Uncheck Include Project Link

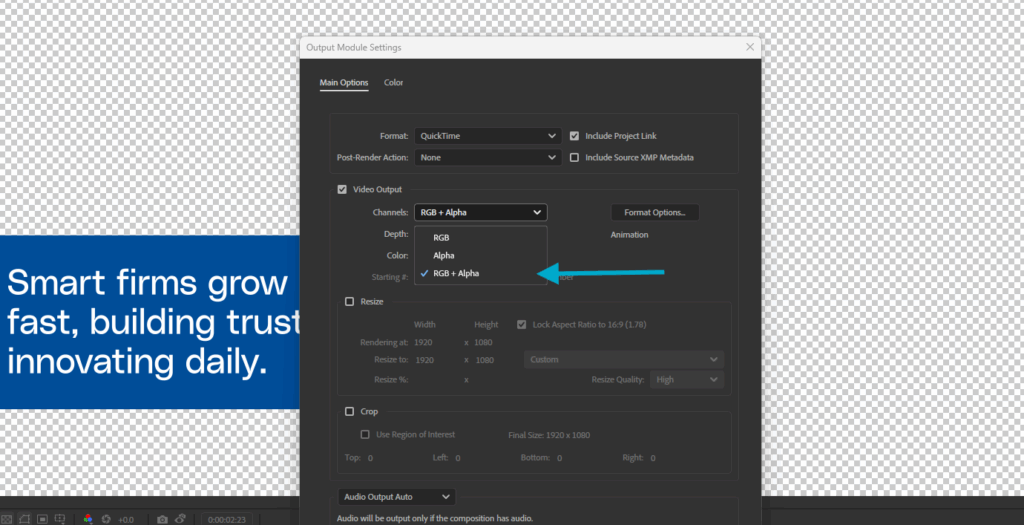pos(575,136)
